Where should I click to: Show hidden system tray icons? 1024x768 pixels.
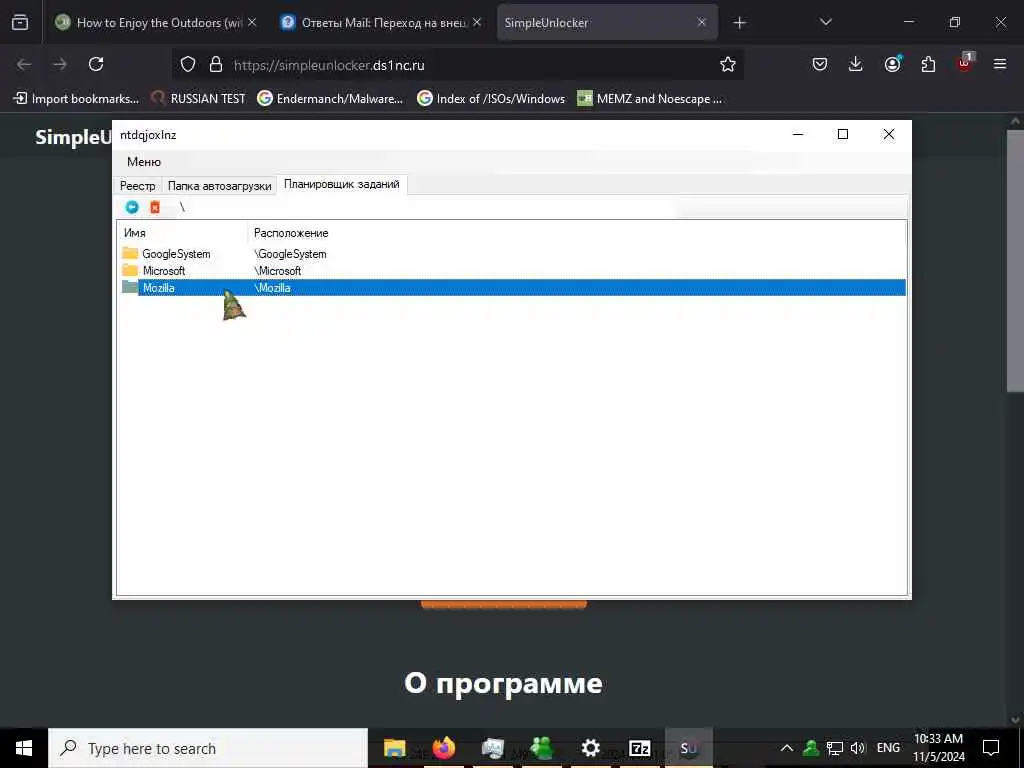787,748
